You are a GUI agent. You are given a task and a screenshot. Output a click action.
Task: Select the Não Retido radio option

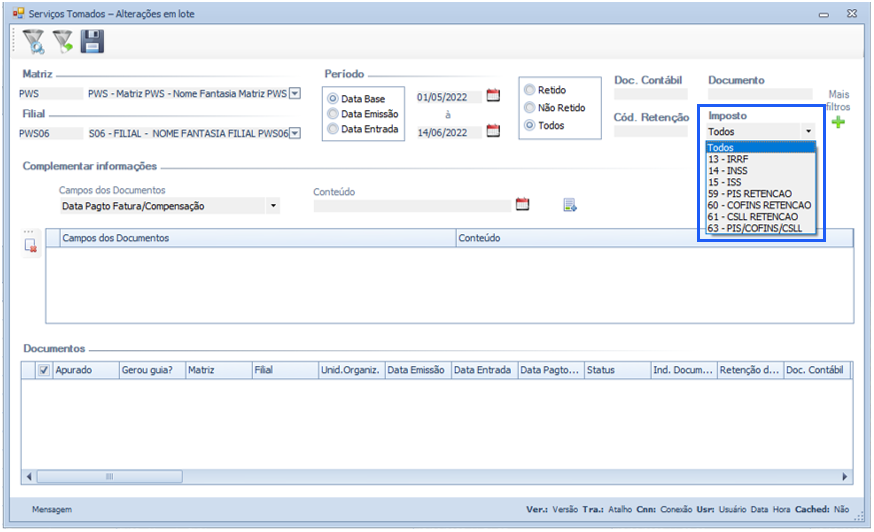pos(530,107)
